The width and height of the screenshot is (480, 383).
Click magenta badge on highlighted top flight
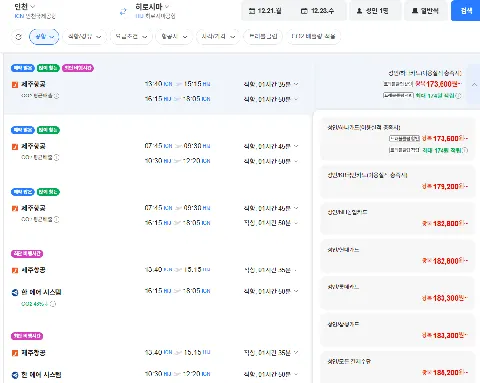click(x=78, y=68)
